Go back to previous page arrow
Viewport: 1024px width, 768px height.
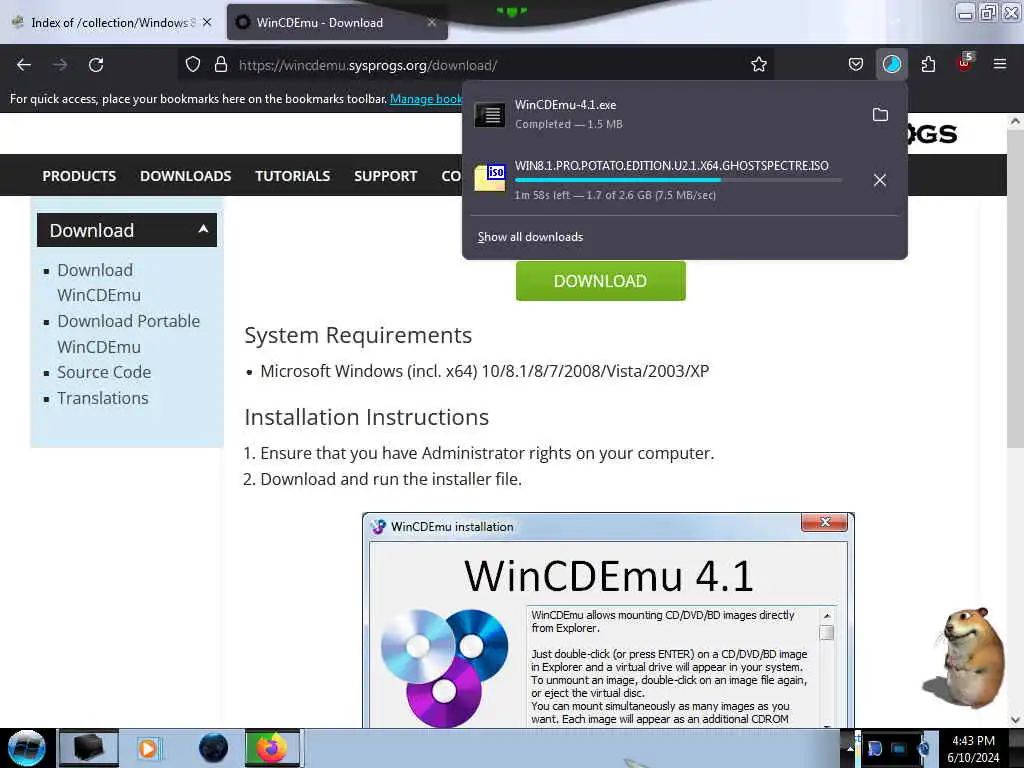pos(24,65)
